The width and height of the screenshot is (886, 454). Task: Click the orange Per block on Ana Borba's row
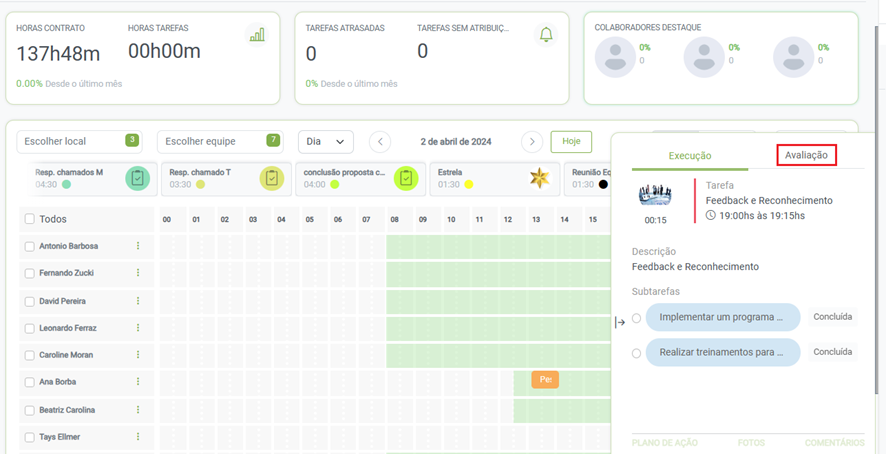(545, 380)
